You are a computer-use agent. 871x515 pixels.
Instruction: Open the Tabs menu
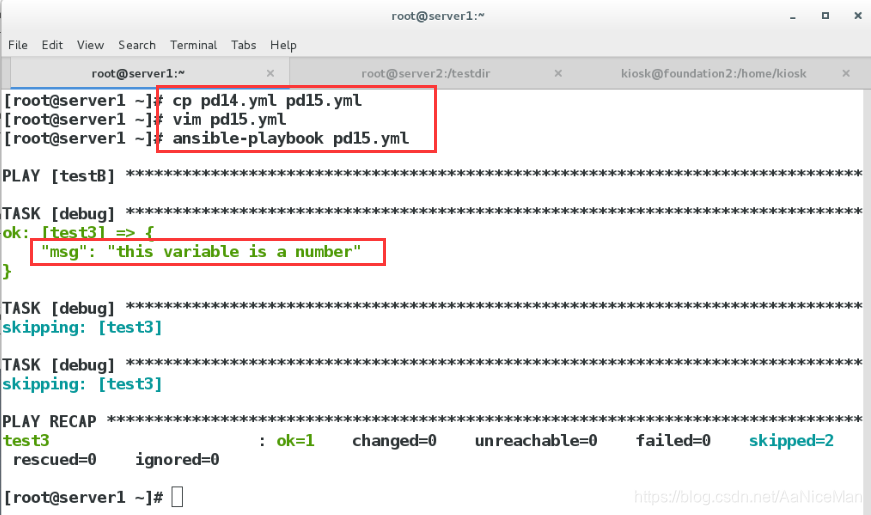tap(243, 45)
